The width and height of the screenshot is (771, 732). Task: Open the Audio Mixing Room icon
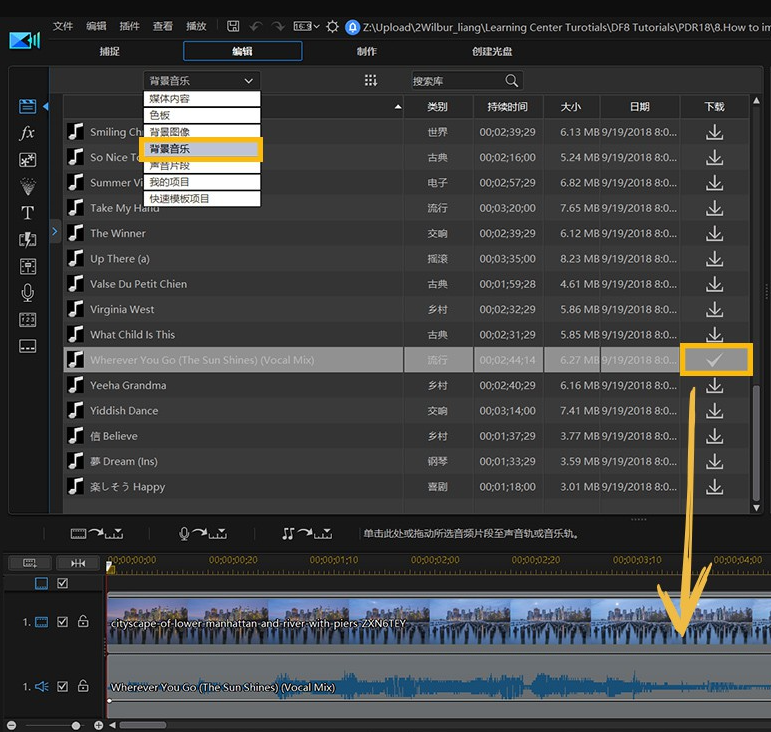coord(28,266)
